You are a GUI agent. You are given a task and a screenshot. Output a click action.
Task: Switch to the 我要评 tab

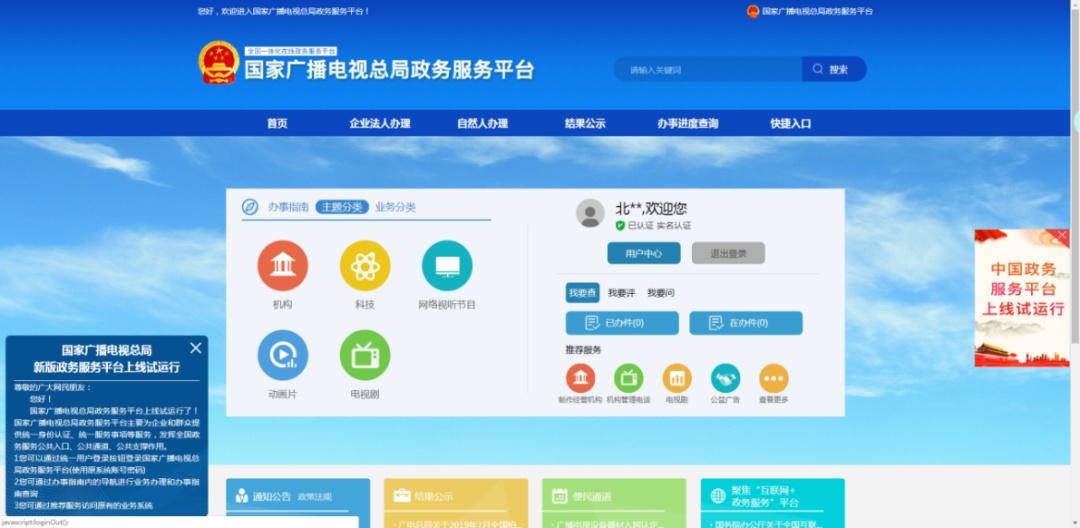[x=621, y=293]
